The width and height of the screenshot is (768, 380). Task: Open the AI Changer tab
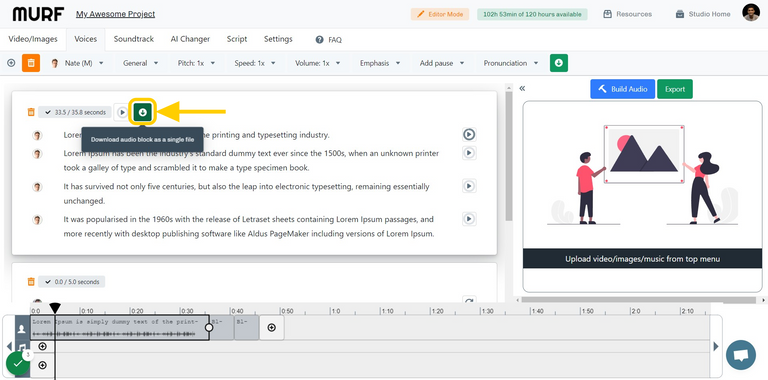pos(190,39)
